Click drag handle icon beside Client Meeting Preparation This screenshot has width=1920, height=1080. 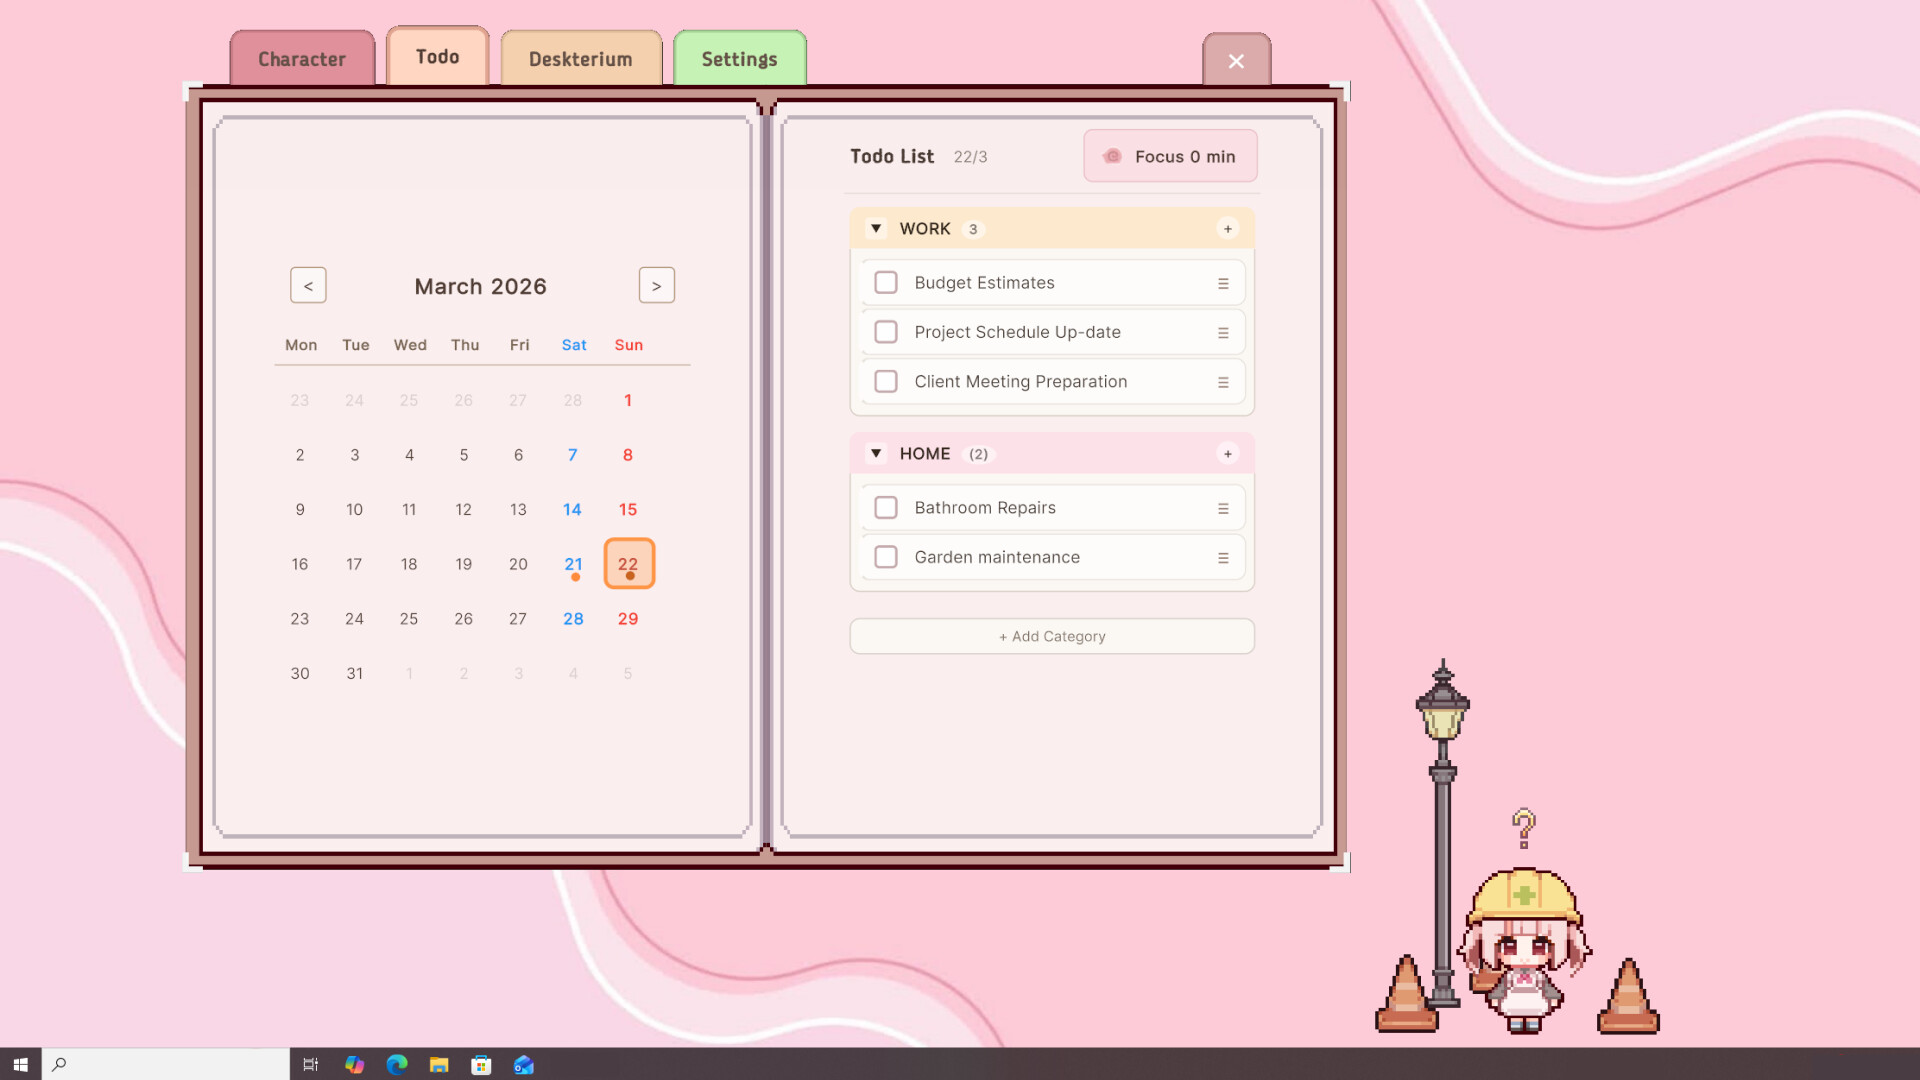1223,382
